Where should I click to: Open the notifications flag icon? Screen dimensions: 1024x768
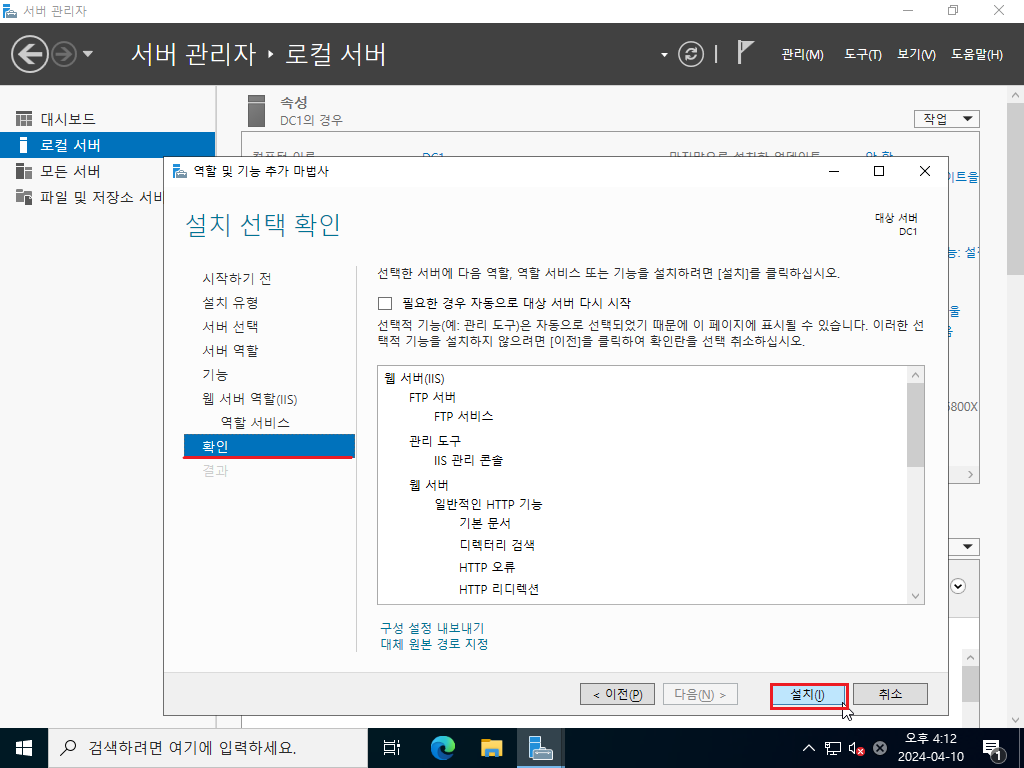(x=744, y=52)
